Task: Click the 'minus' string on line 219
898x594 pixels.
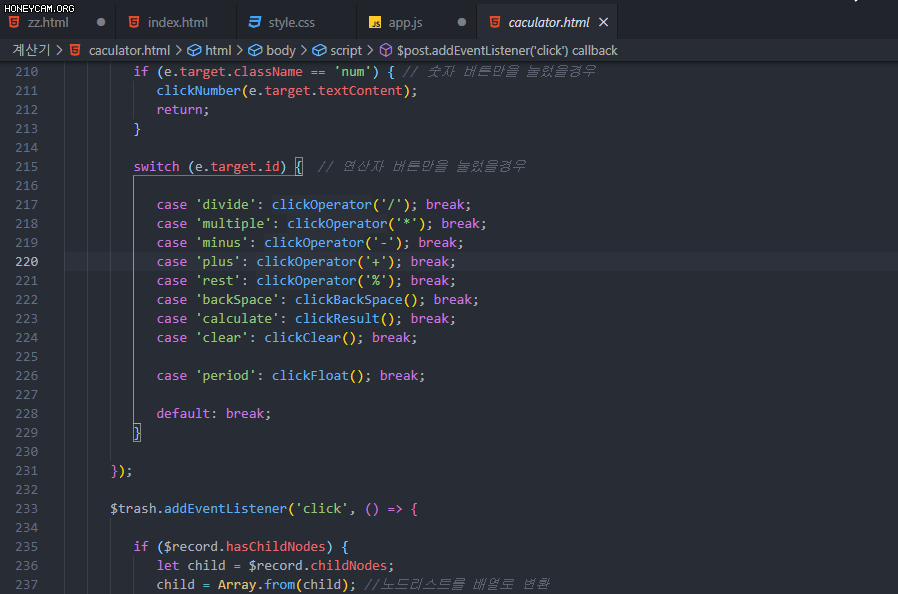Action: coord(222,243)
